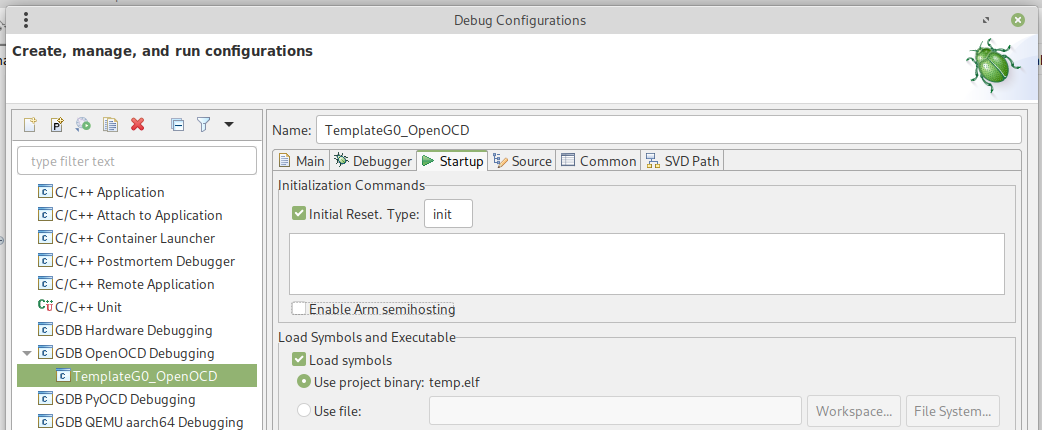Enable Arm semihosting checkbox

tap(298, 309)
